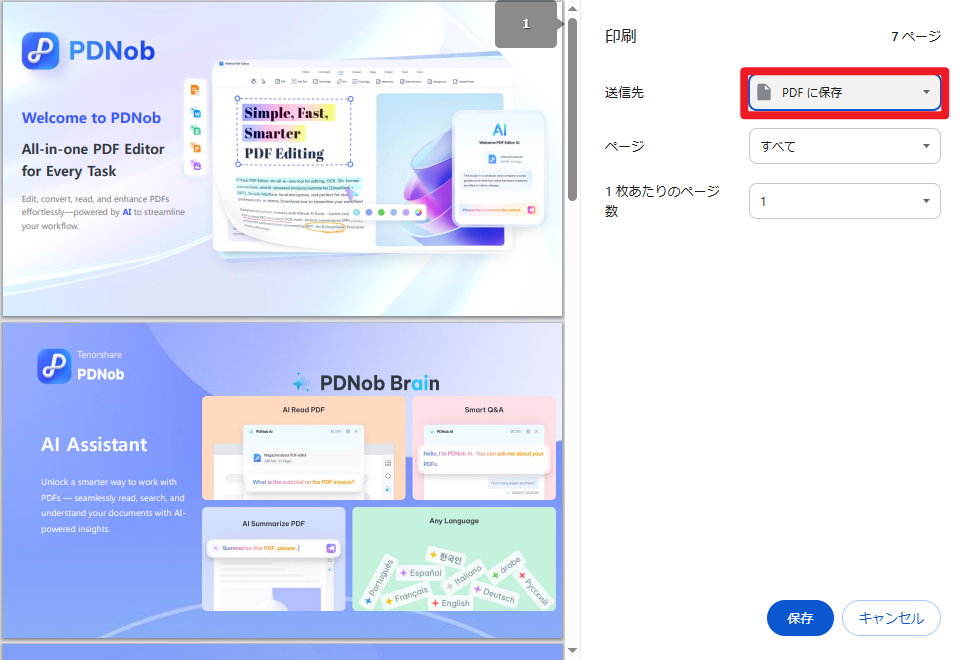Image resolution: width=963 pixels, height=660 pixels.
Task: Click the 7 ページ page count text
Action: 916,37
